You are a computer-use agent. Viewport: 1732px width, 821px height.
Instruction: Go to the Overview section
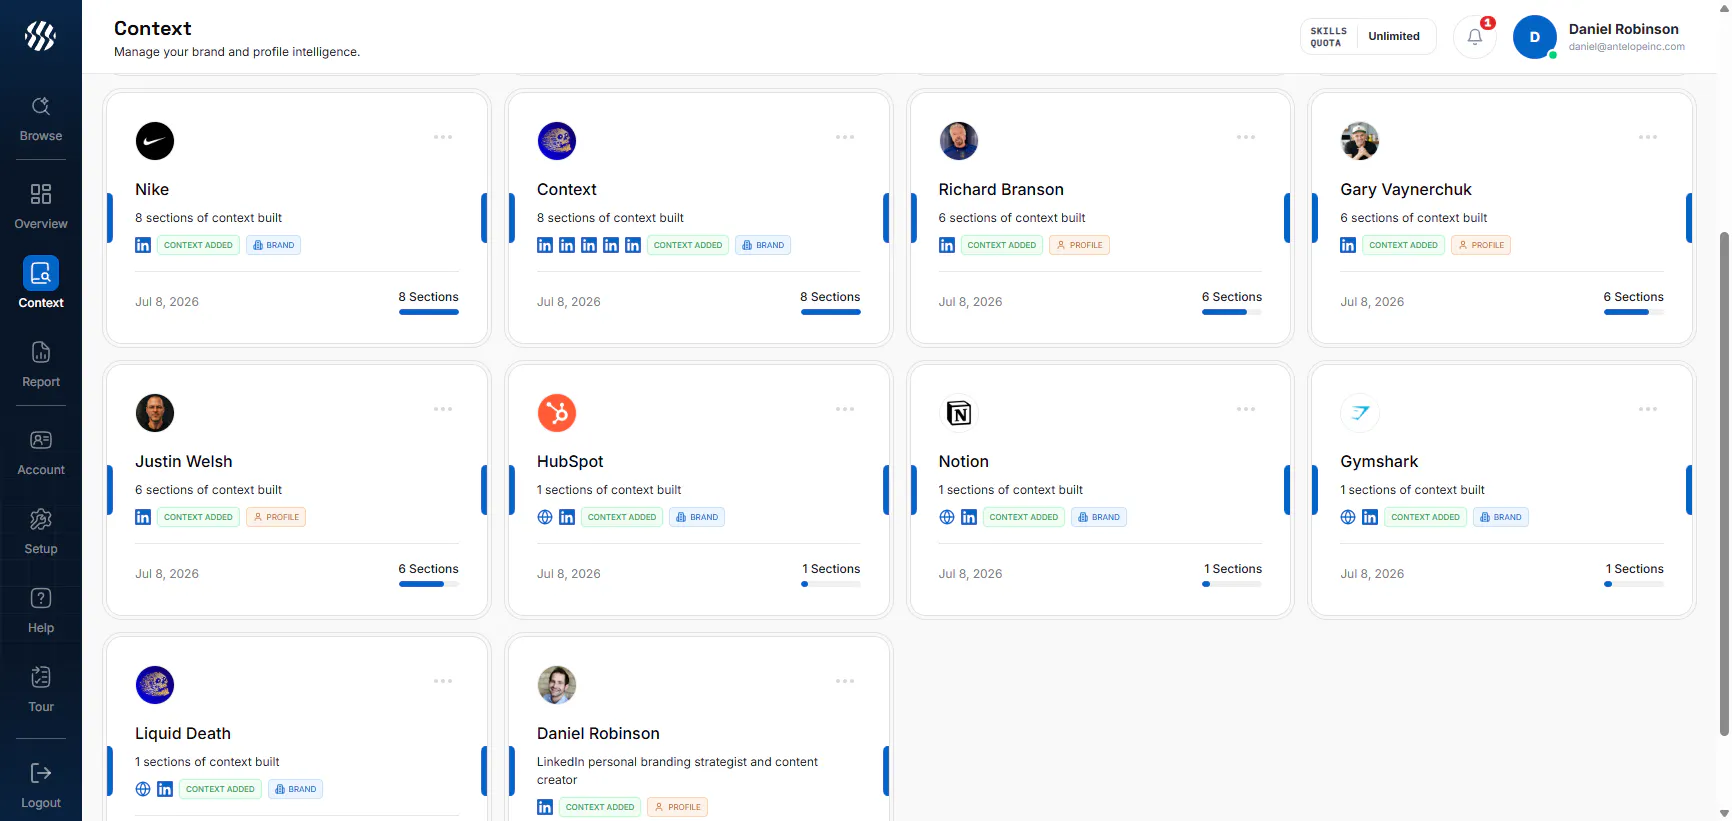41,207
